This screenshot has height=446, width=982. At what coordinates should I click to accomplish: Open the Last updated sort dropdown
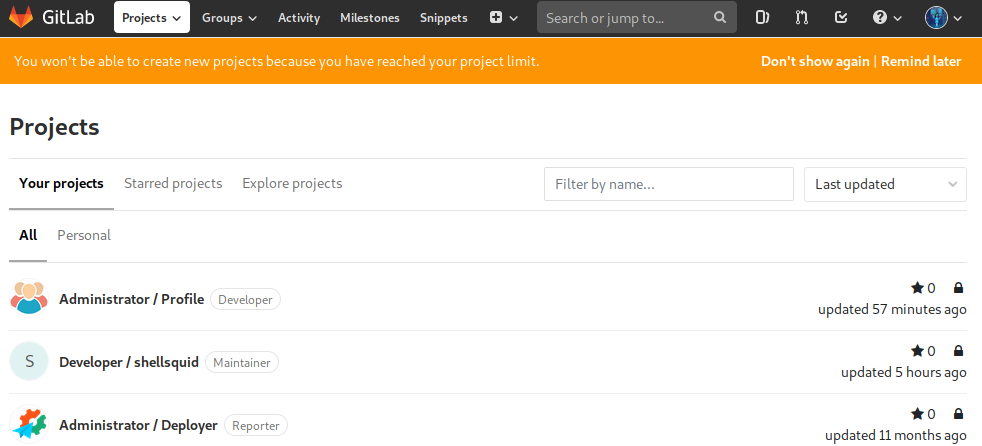coord(885,184)
